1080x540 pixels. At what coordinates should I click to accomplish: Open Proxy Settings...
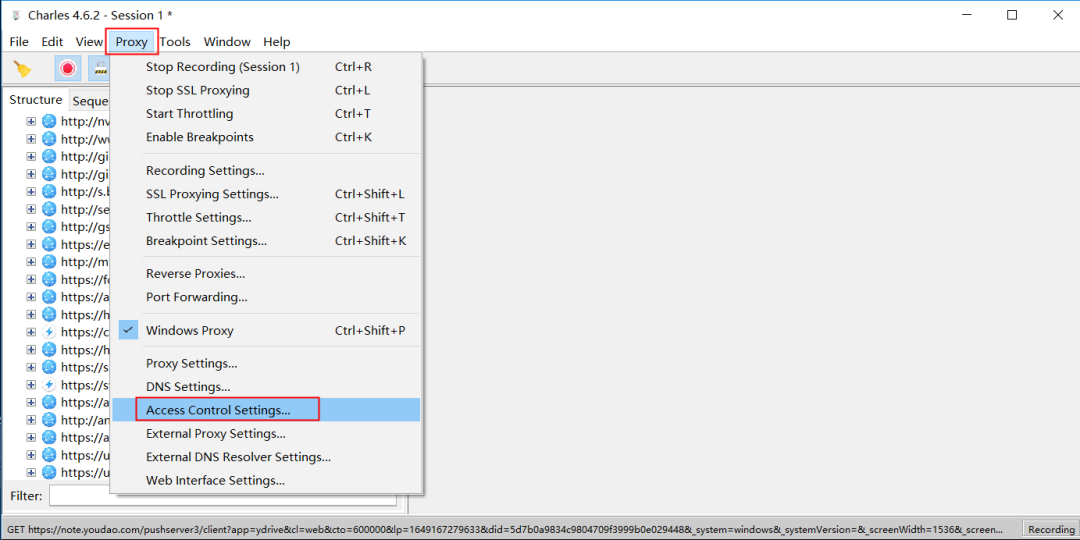(265, 364)
